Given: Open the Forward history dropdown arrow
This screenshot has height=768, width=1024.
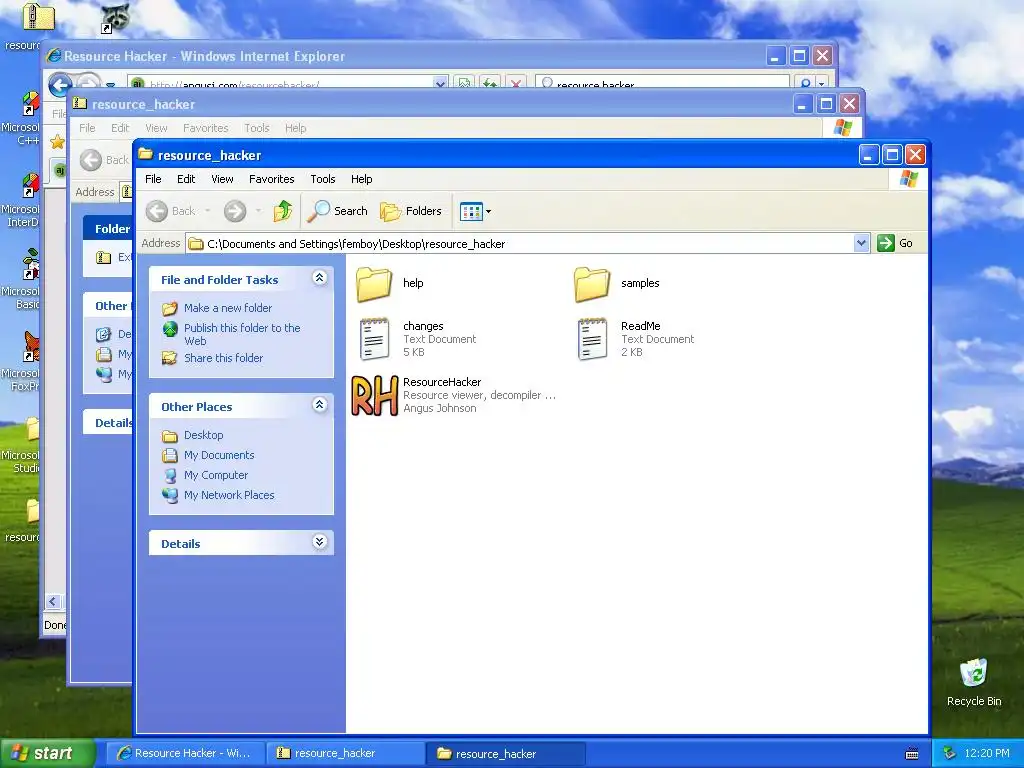Looking at the screenshot, I should [x=259, y=211].
